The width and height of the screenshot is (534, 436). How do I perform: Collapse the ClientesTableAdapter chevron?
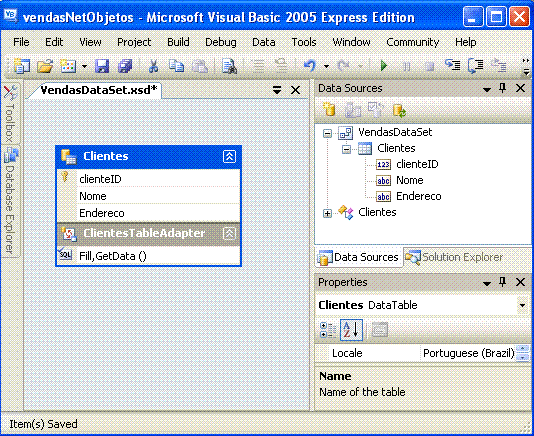click(229, 234)
